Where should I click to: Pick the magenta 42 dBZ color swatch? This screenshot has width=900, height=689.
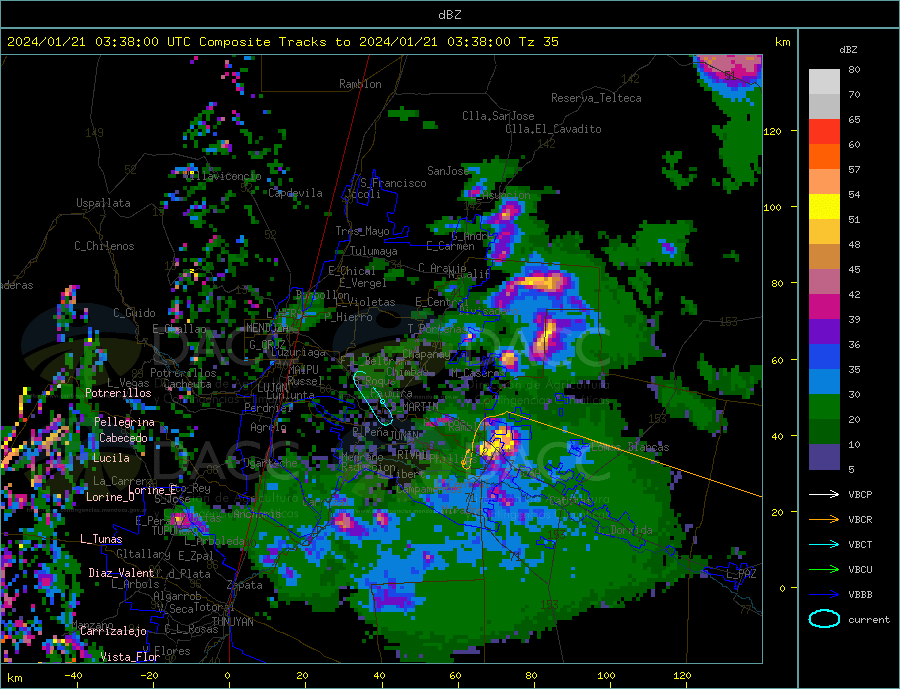click(x=824, y=307)
